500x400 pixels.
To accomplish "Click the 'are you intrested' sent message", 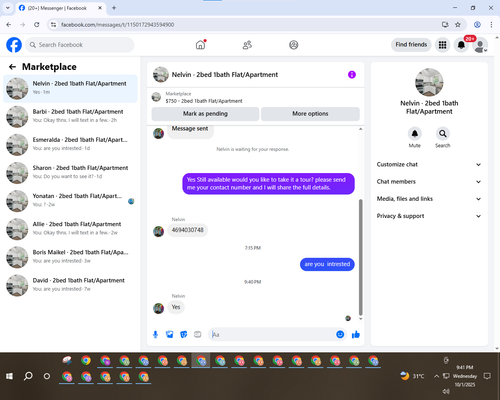I will [x=327, y=264].
